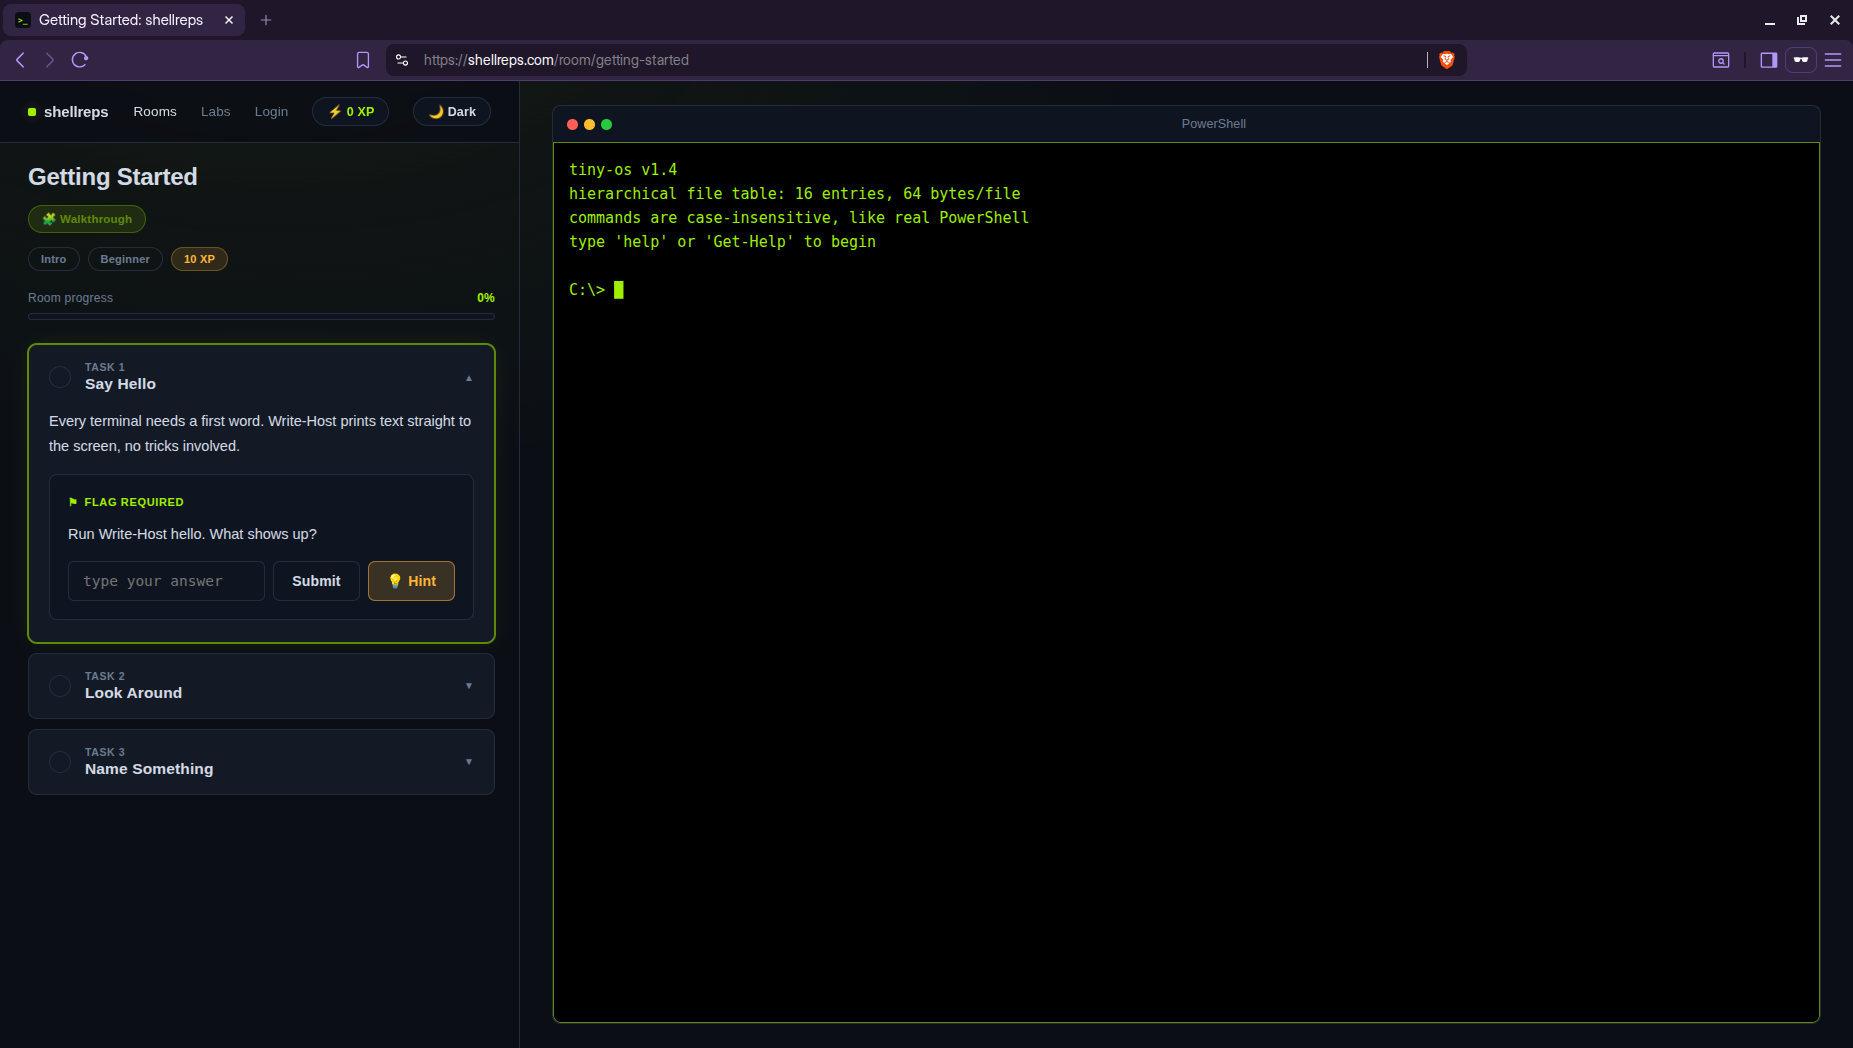Image resolution: width=1853 pixels, height=1048 pixels.
Task: Open the Login nav item
Action: pos(271,112)
